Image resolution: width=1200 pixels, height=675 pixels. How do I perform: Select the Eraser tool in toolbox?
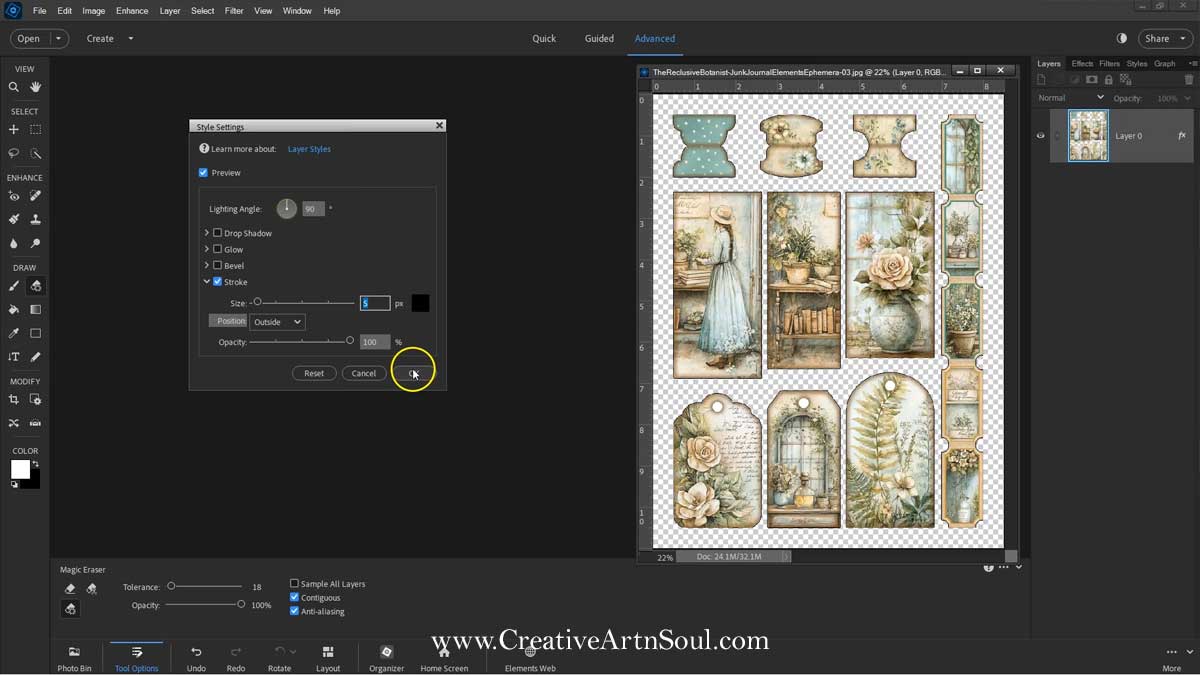click(36, 286)
